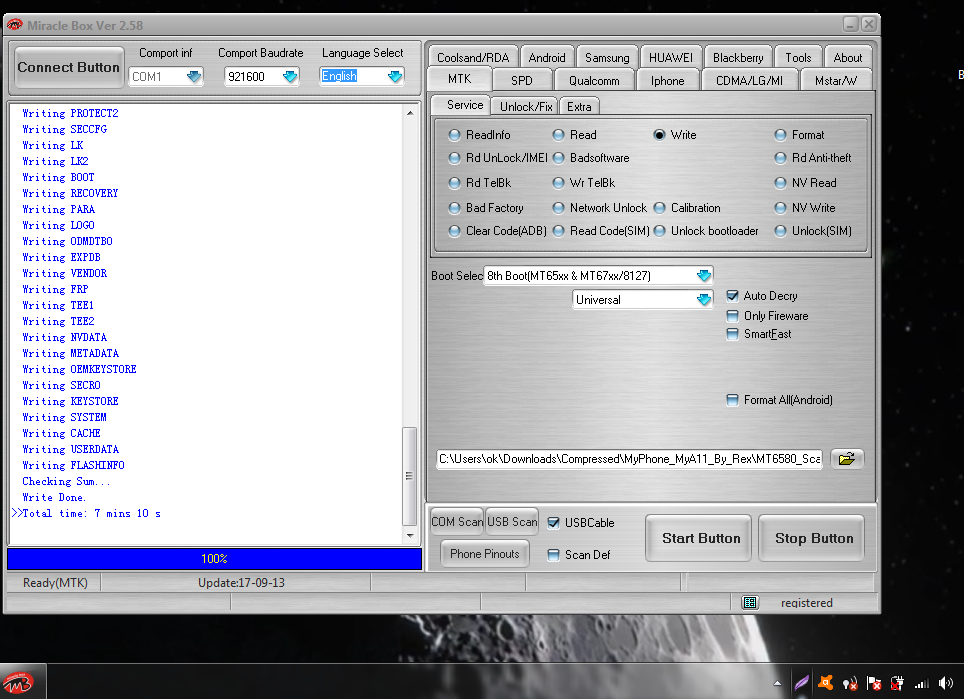Open the Extra sub-tab
Screen dimensions: 964x699
(579, 106)
